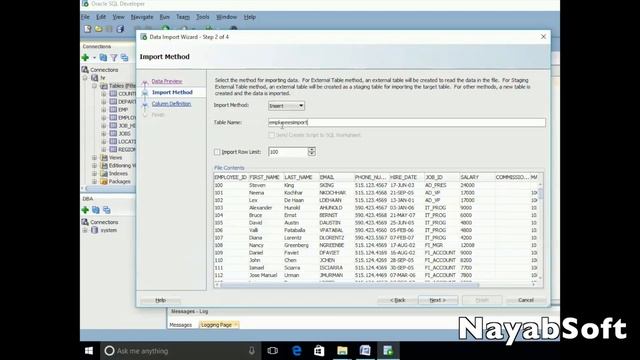Click the Save All icon in main toolbar
Image resolution: width=640 pixels, height=360 pixels.
[120, 29]
